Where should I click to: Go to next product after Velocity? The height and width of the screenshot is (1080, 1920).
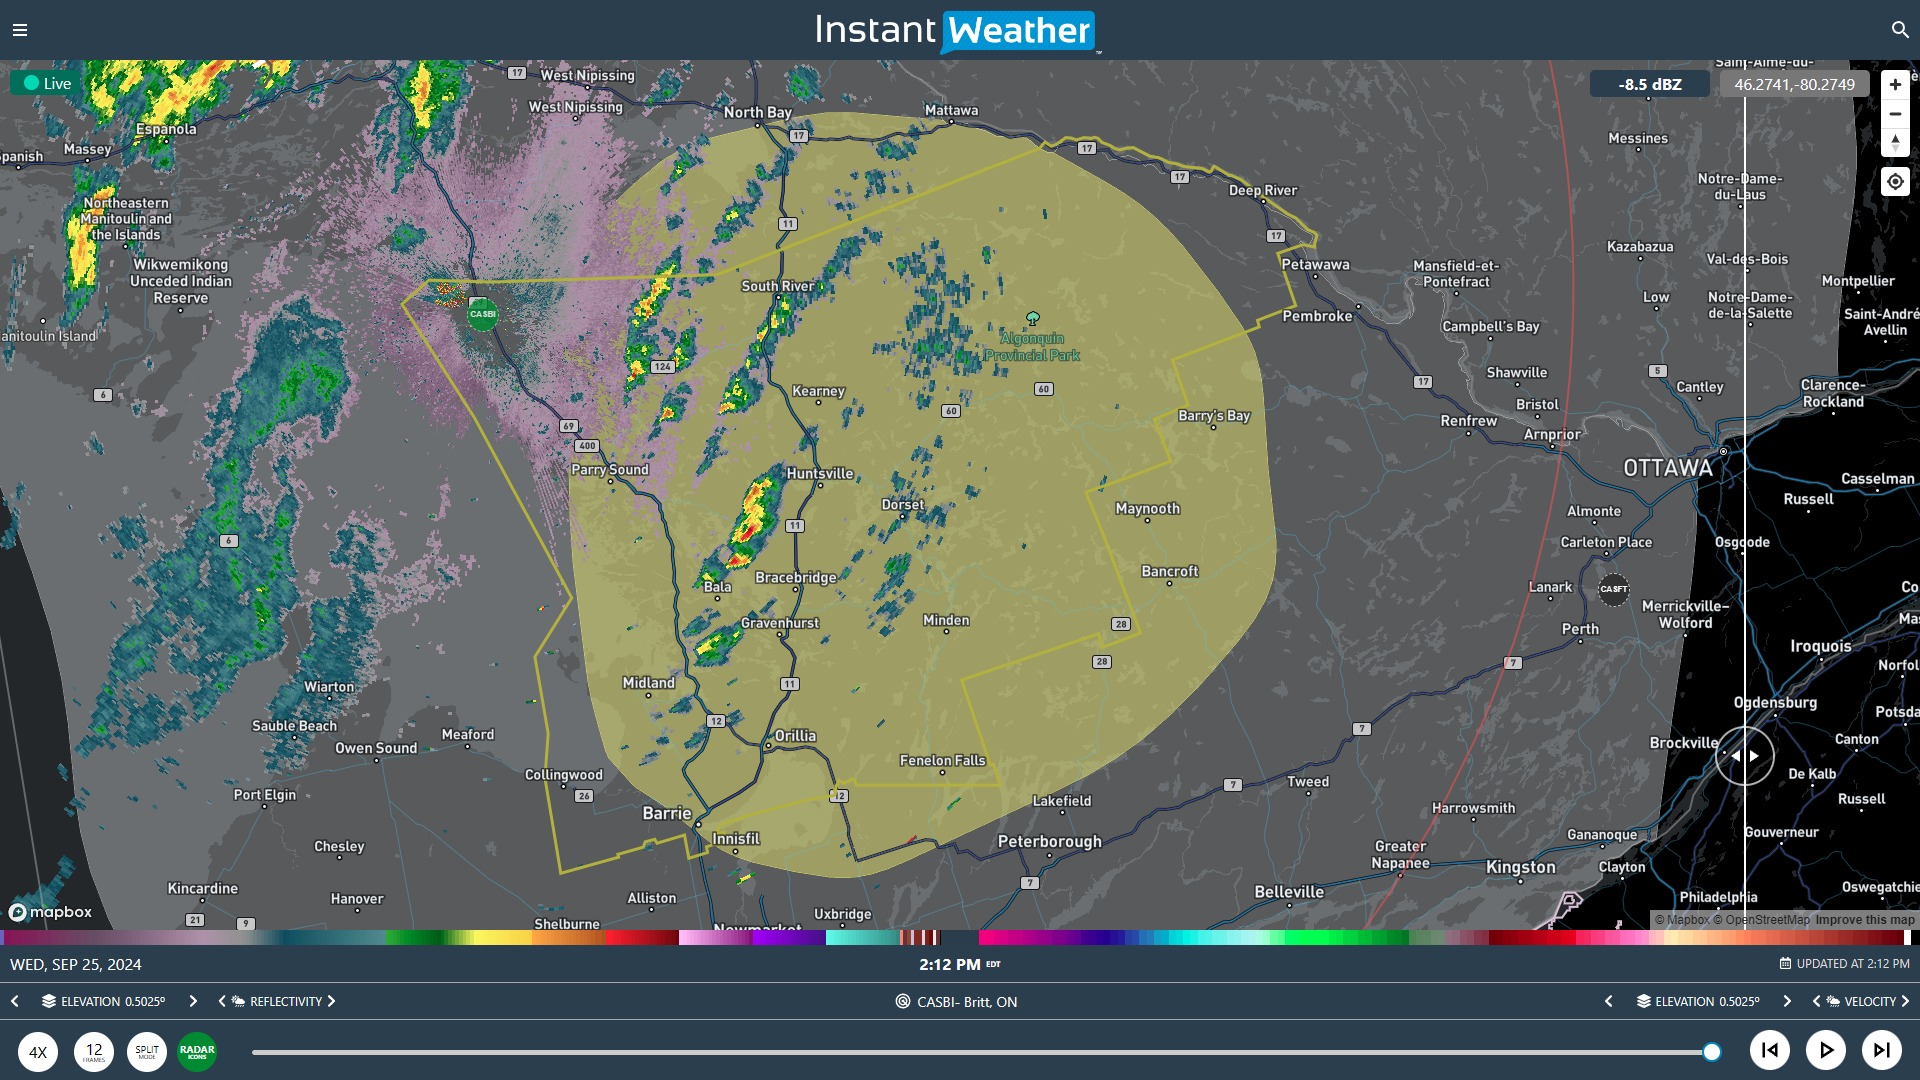click(1905, 1001)
